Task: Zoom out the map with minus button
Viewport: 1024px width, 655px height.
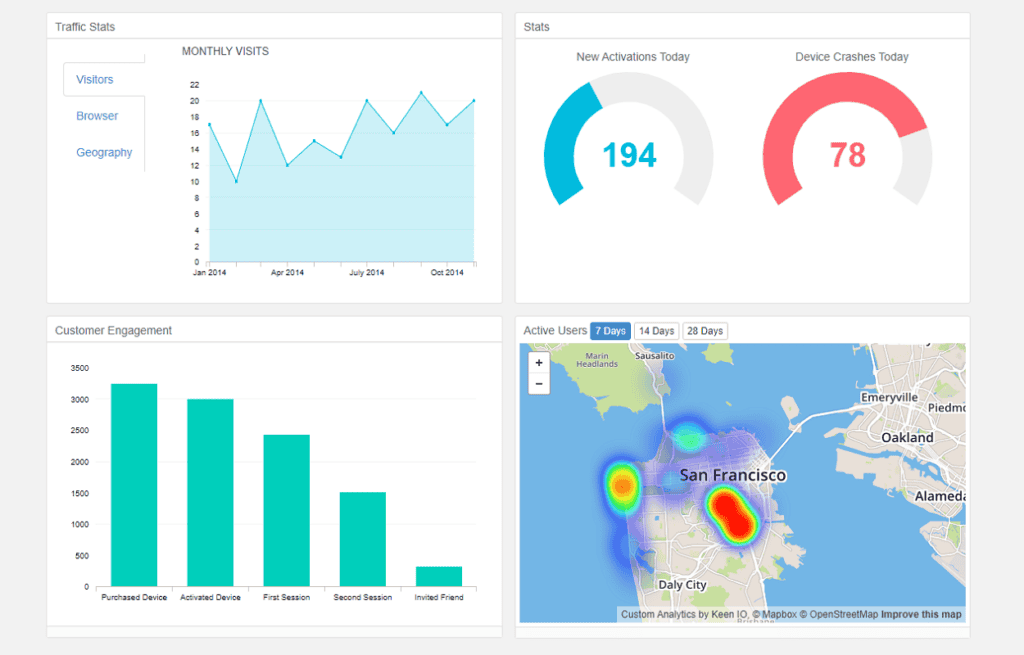Action: point(539,384)
